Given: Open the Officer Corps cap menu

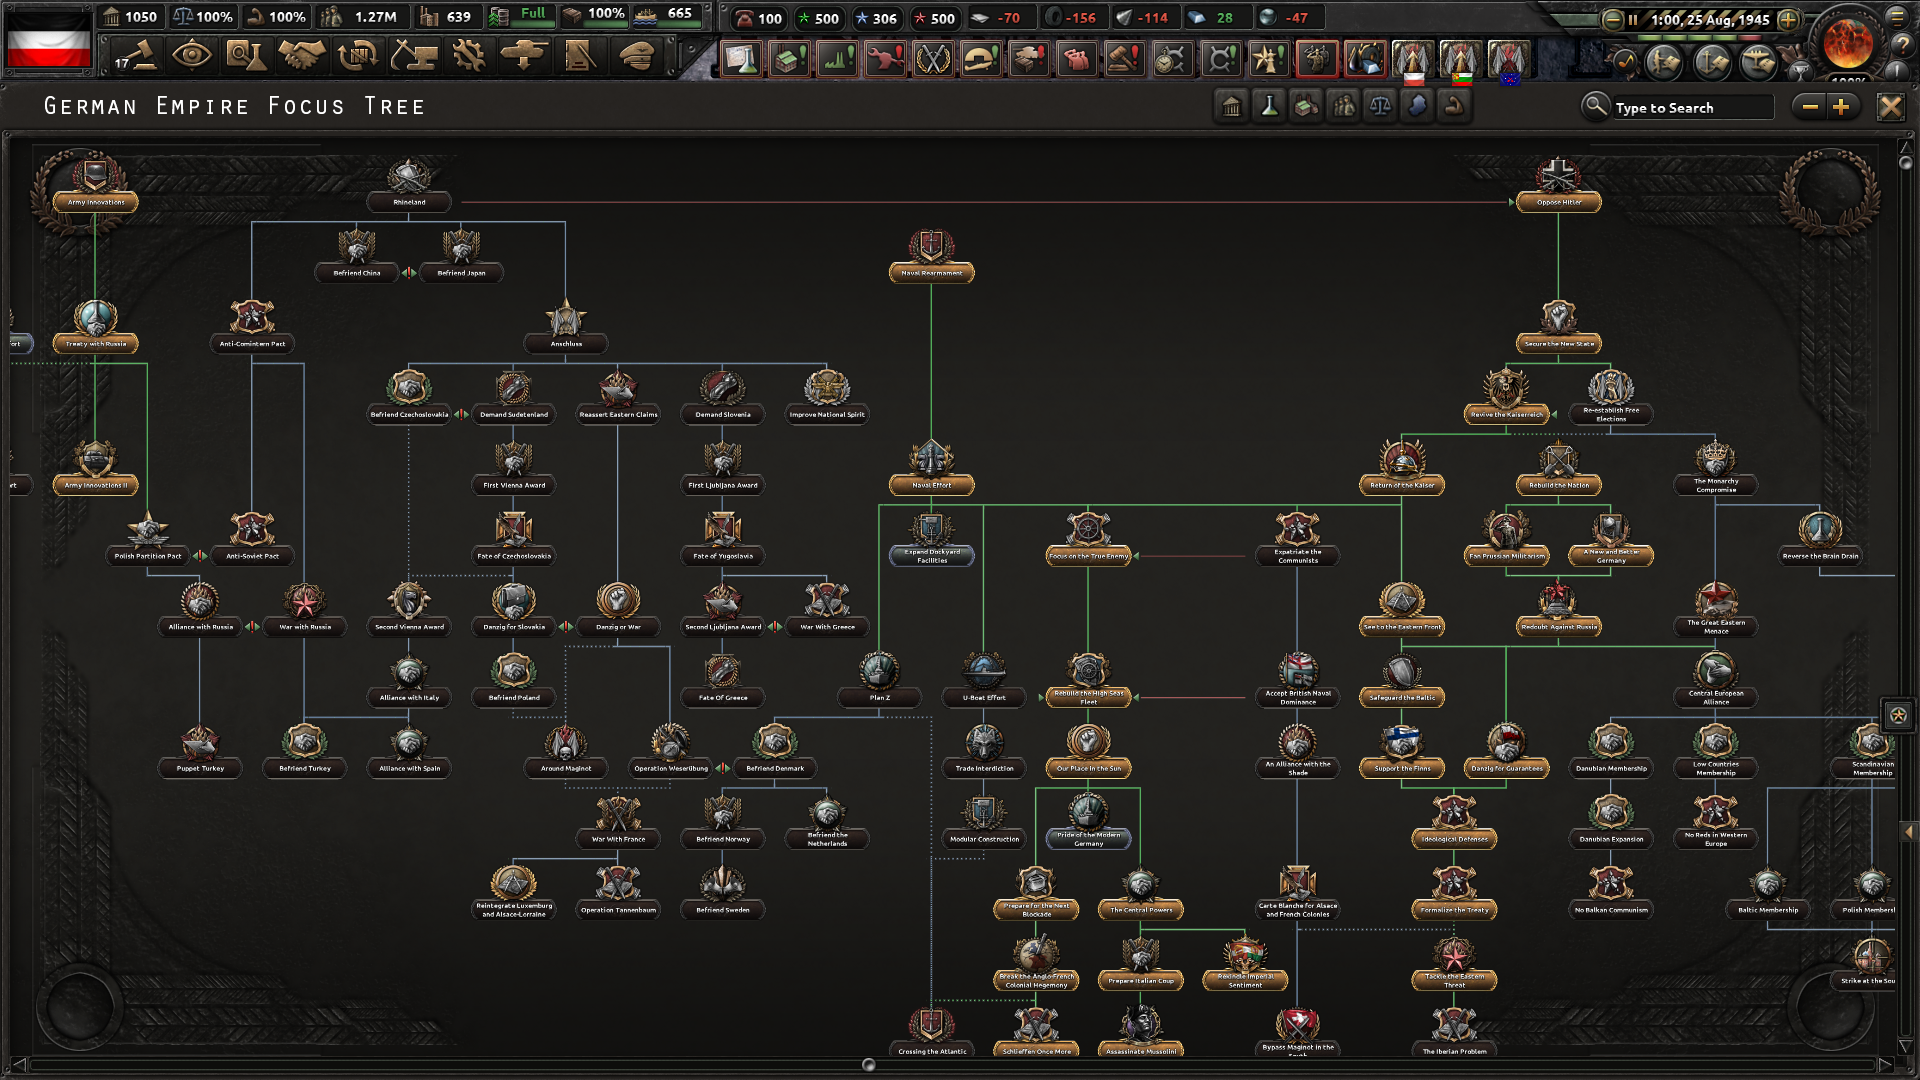Looking at the screenshot, I should pos(636,56).
